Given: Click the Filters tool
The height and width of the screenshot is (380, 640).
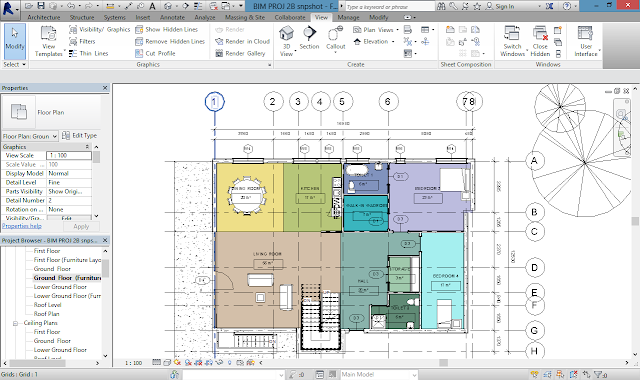Looking at the screenshot, I should tap(82, 41).
